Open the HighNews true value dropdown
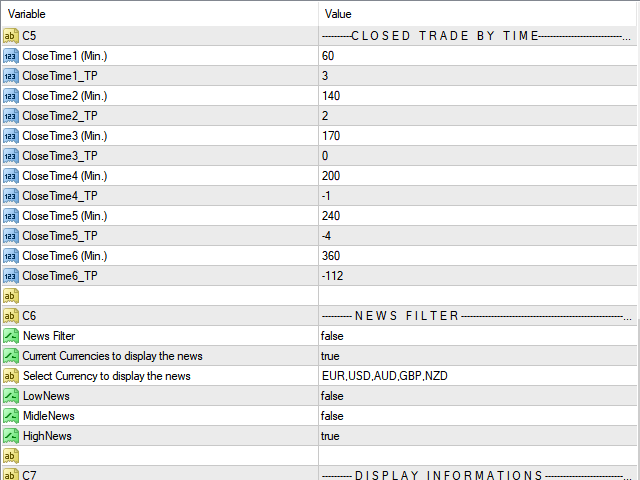Viewport: 640px width, 480px height. (x=478, y=436)
